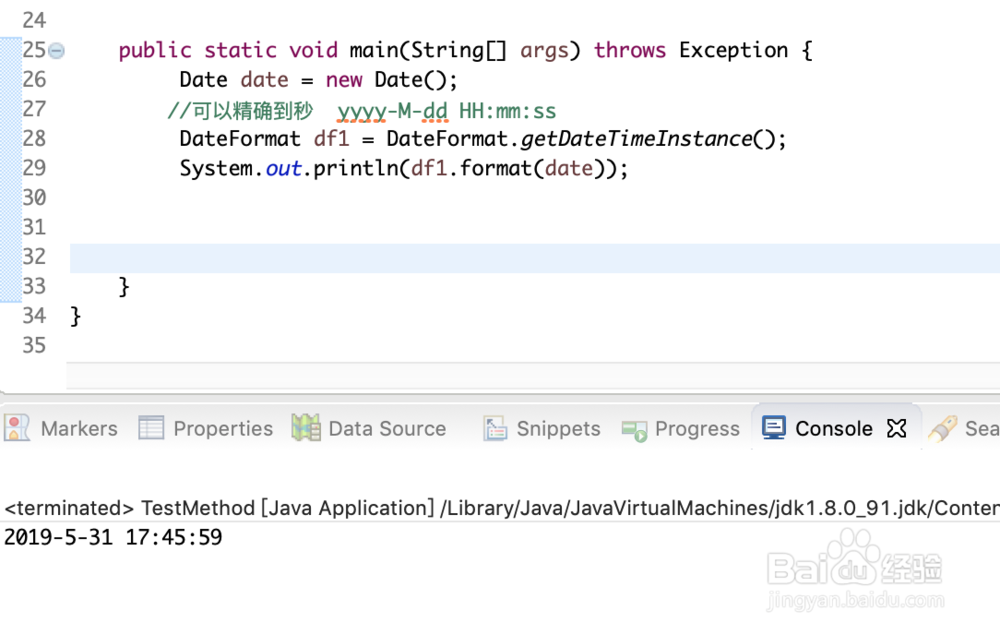Click line number 32 in the editor margin
This screenshot has width=1000, height=635.
pyautogui.click(x=34, y=257)
